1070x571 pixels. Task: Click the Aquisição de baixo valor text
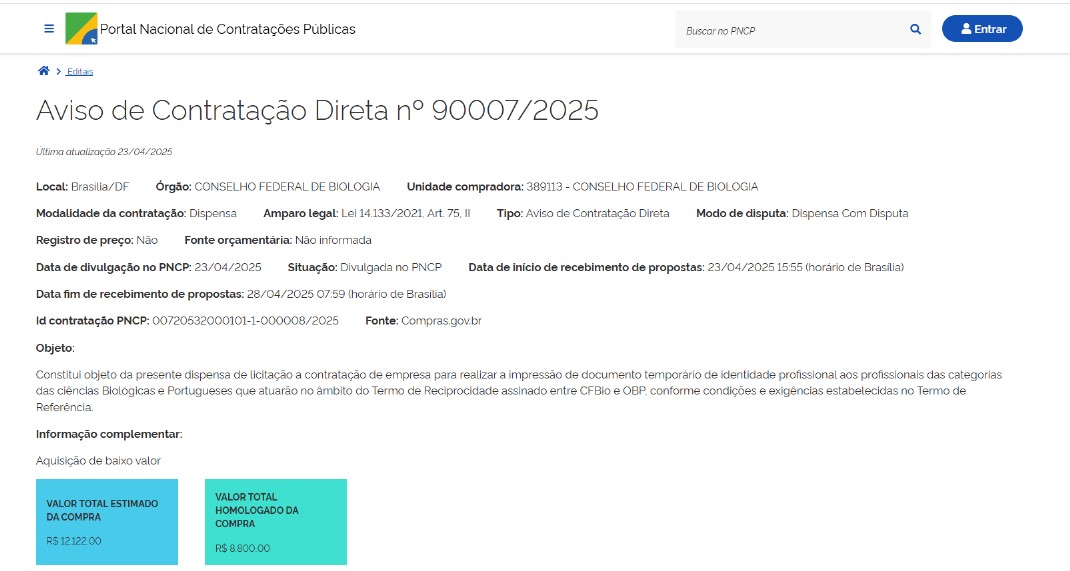[x=98, y=461]
